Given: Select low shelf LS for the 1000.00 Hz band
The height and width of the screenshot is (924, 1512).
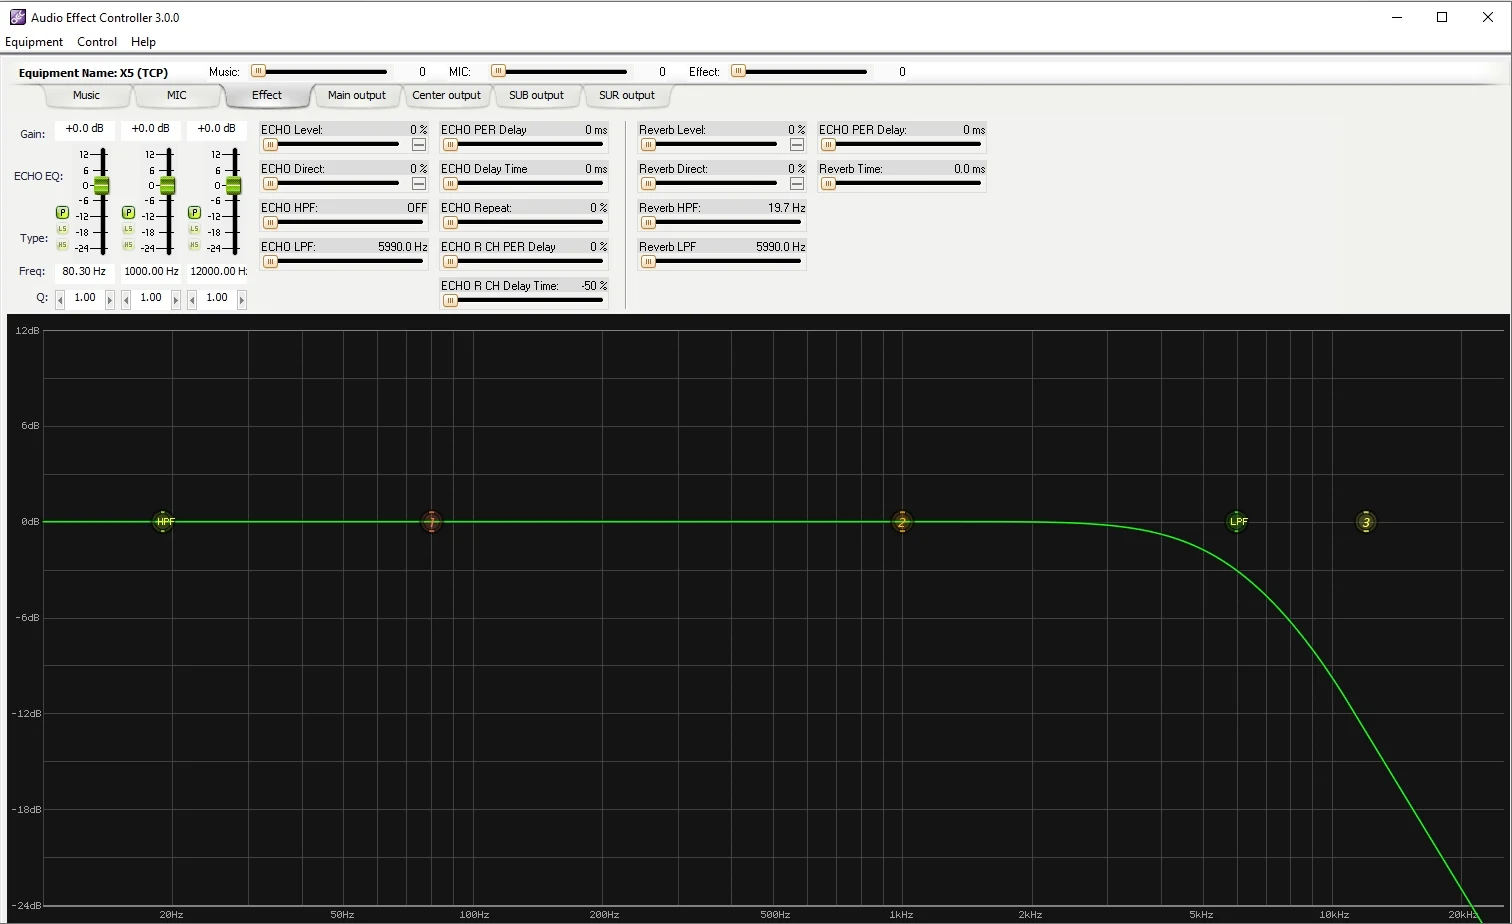Looking at the screenshot, I should pos(128,230).
